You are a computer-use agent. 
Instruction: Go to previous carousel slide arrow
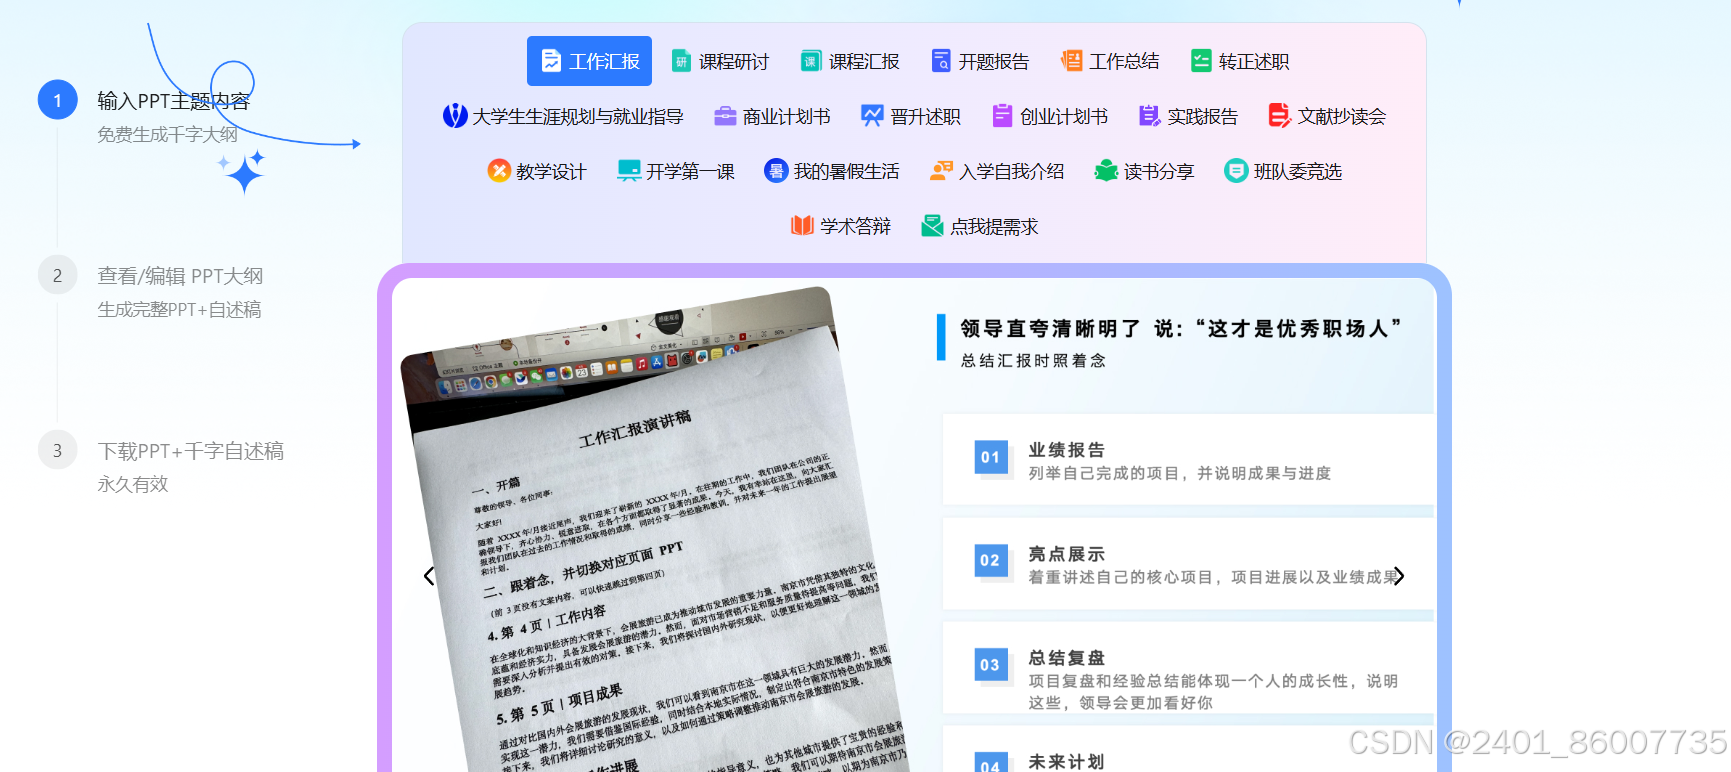pos(429,576)
